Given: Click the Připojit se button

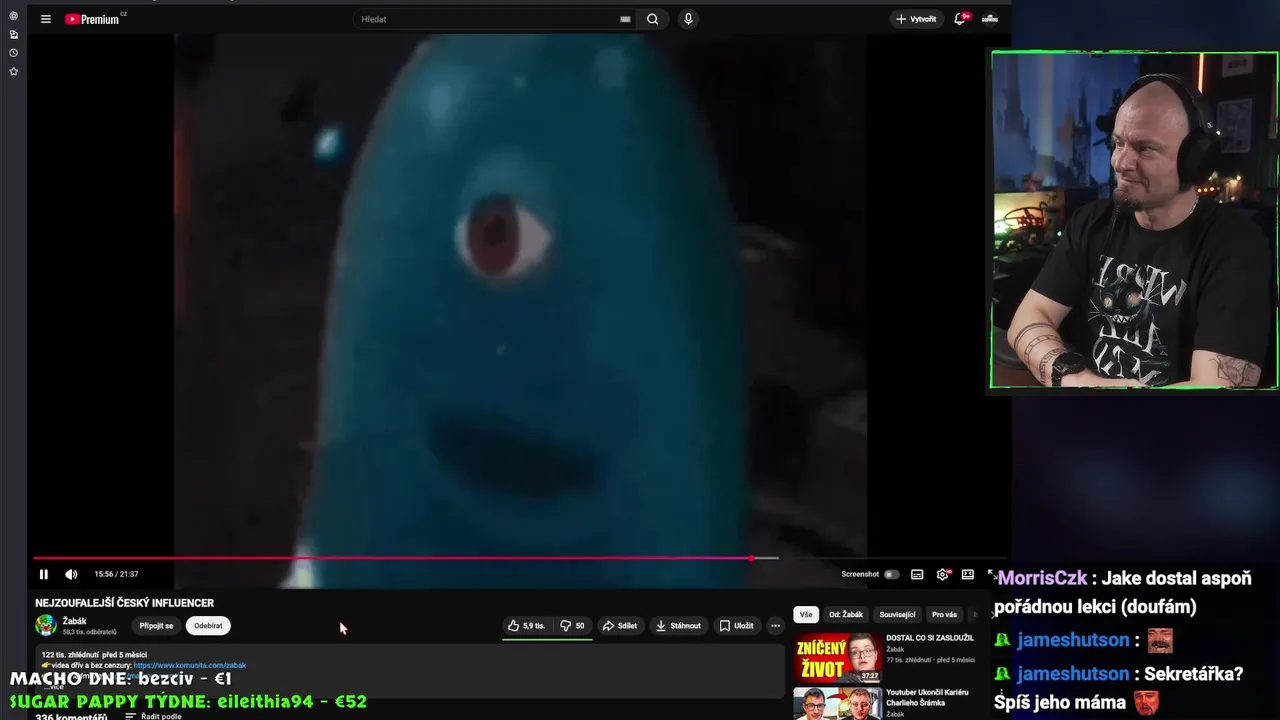Looking at the screenshot, I should pyautogui.click(x=156, y=626).
